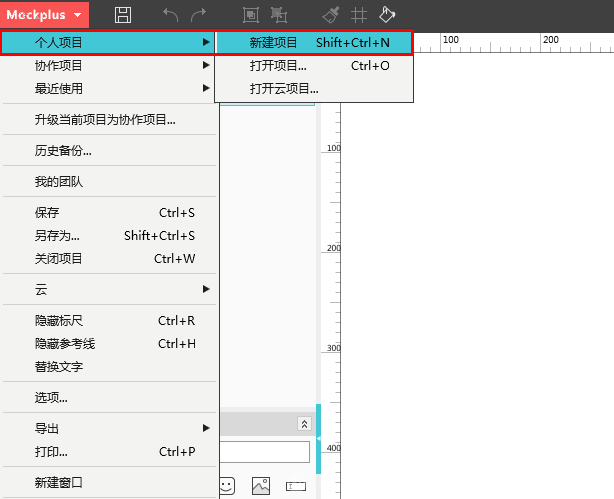Select the smiley face component icon
Viewport: 614px width, 499px height.
[x=227, y=486]
